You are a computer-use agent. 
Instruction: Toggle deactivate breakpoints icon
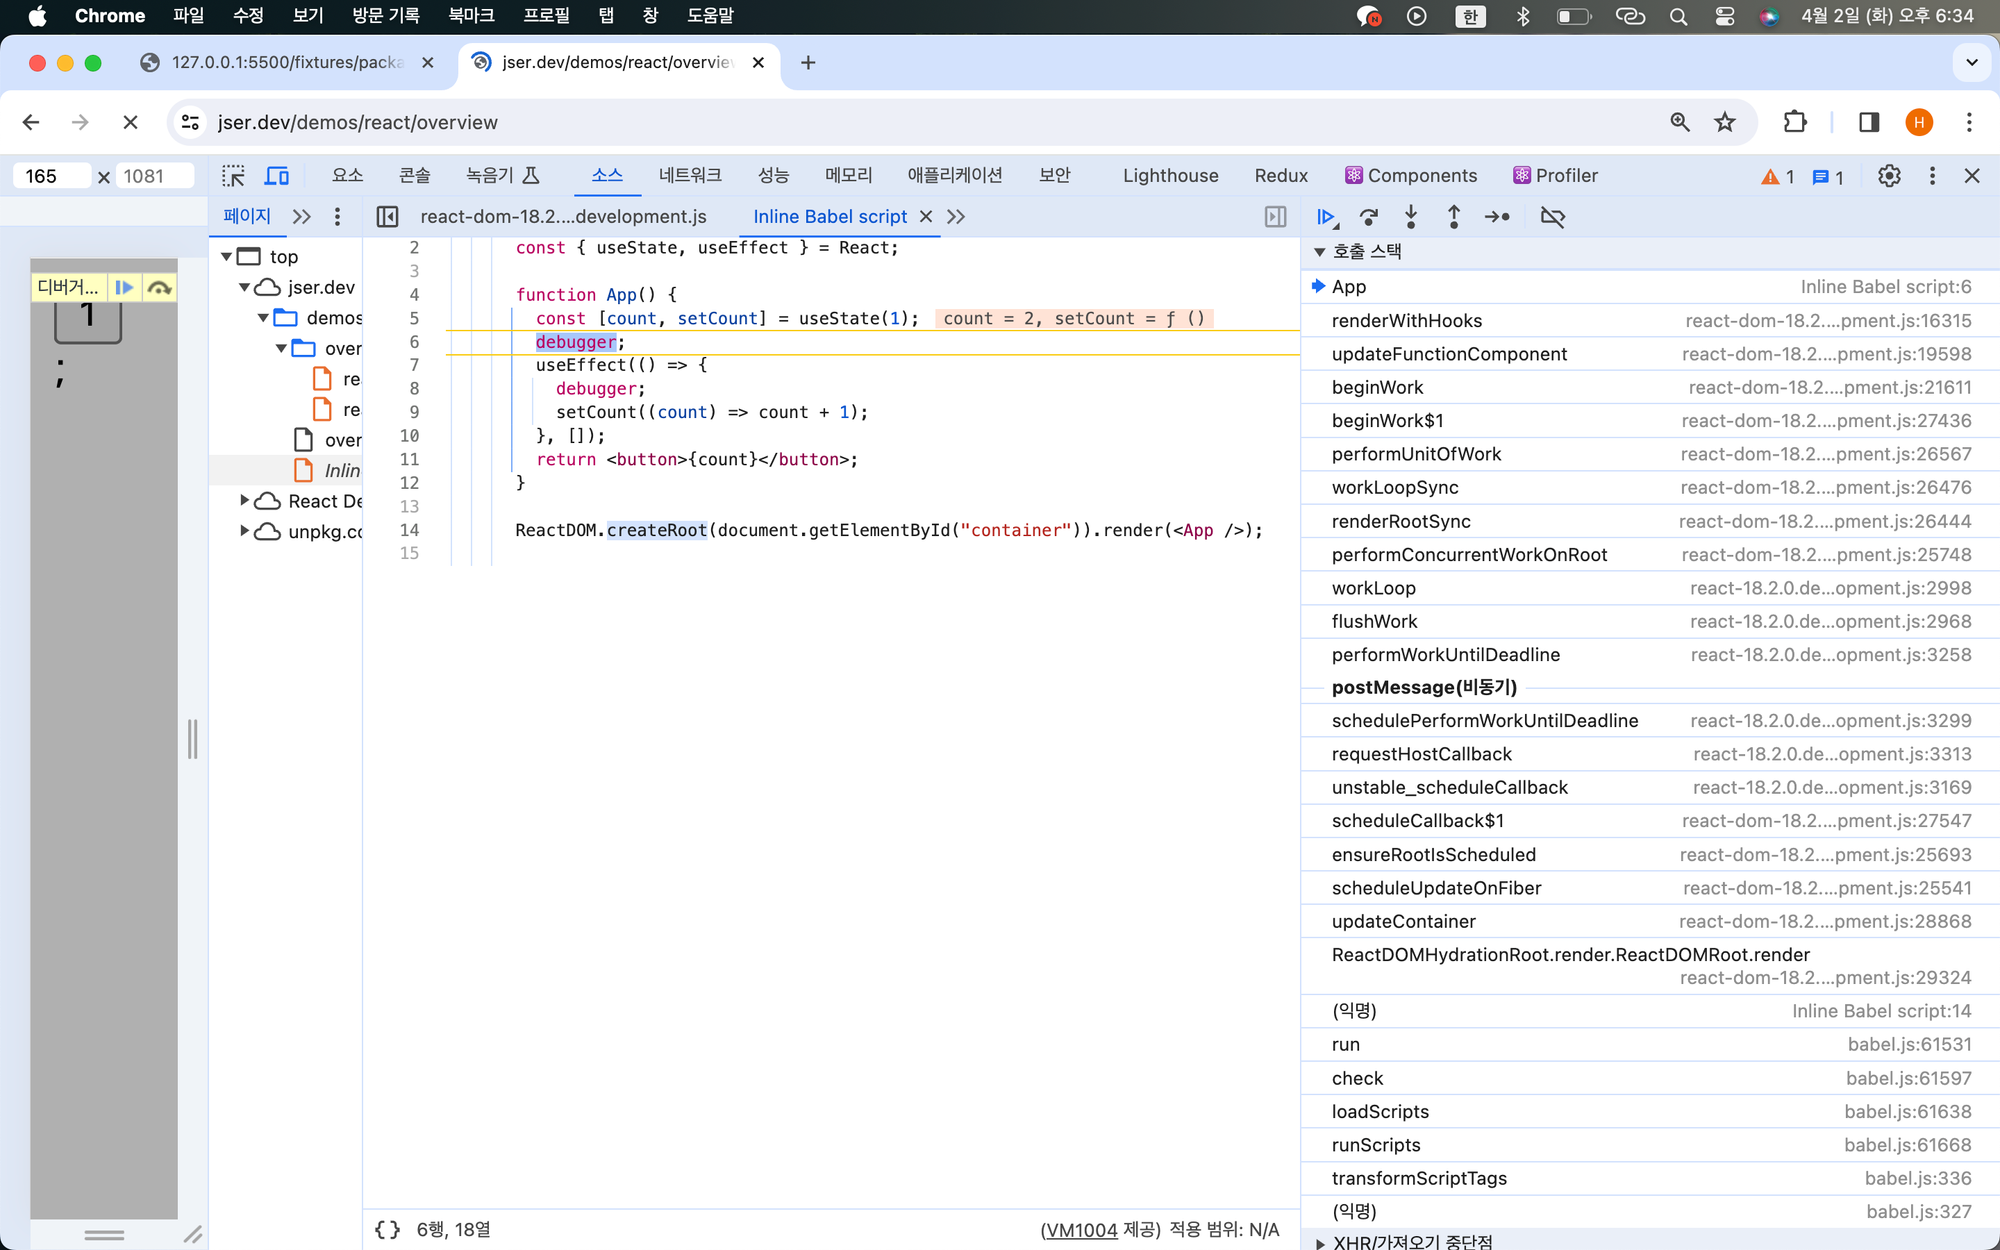(x=1552, y=217)
